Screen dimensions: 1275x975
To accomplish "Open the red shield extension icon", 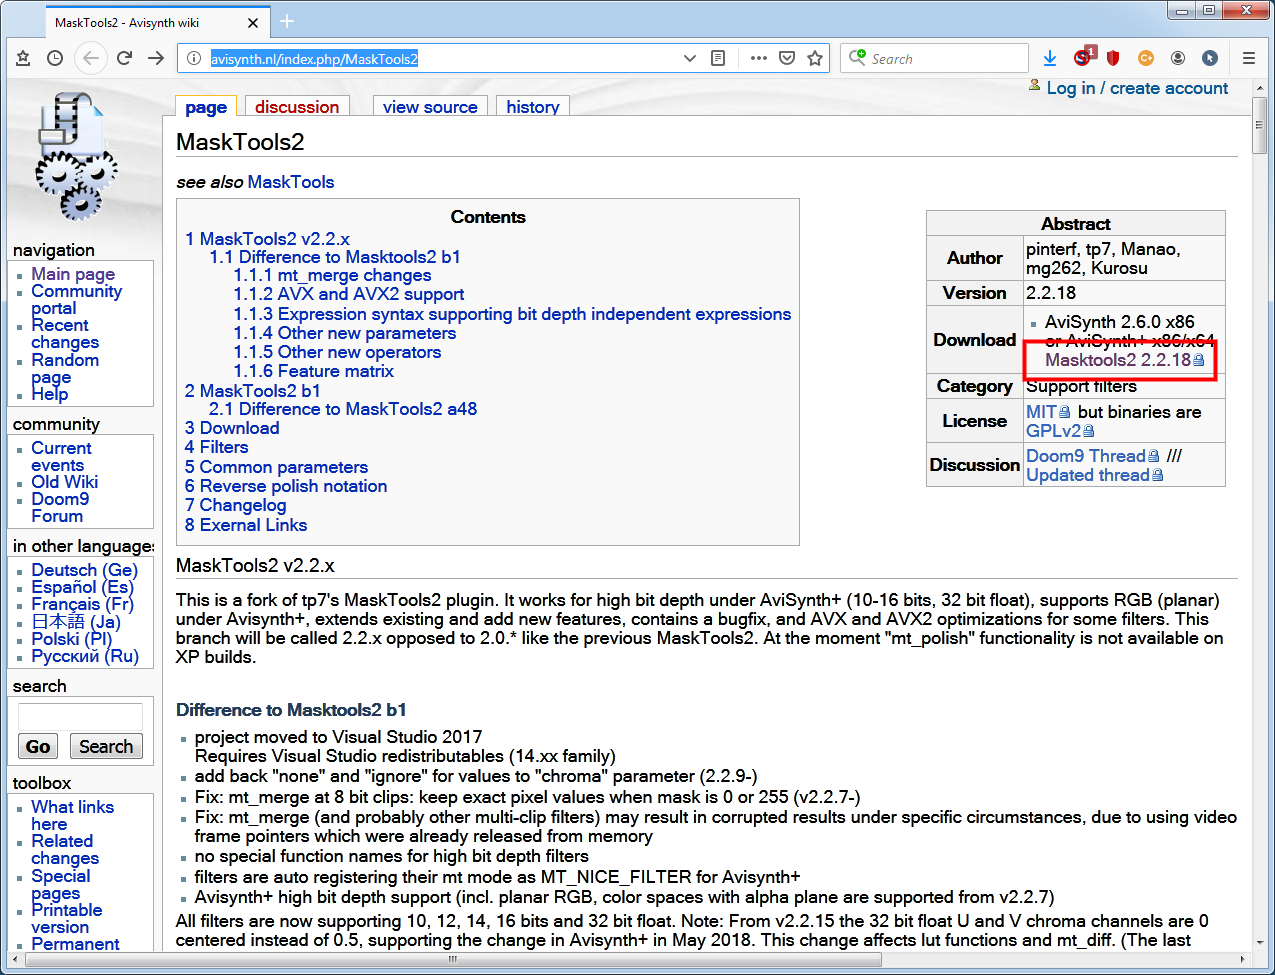I will click(x=1113, y=58).
